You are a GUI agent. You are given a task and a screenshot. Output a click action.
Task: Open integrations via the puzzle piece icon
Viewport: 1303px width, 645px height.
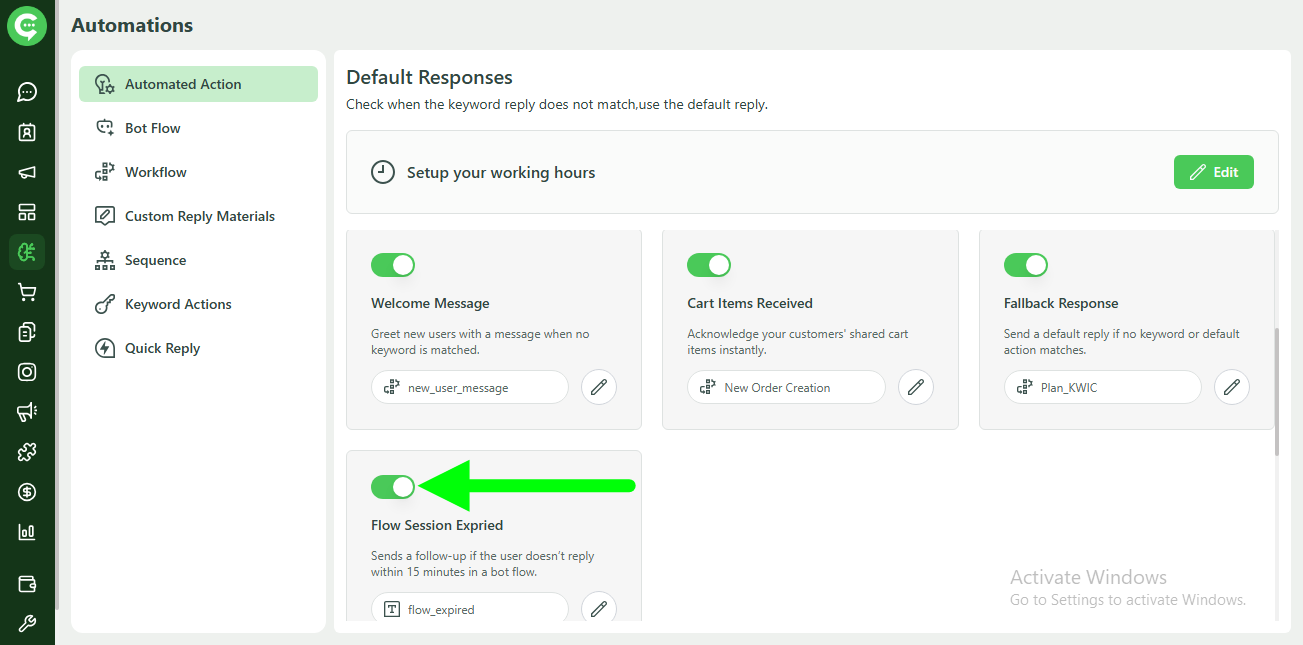point(27,452)
